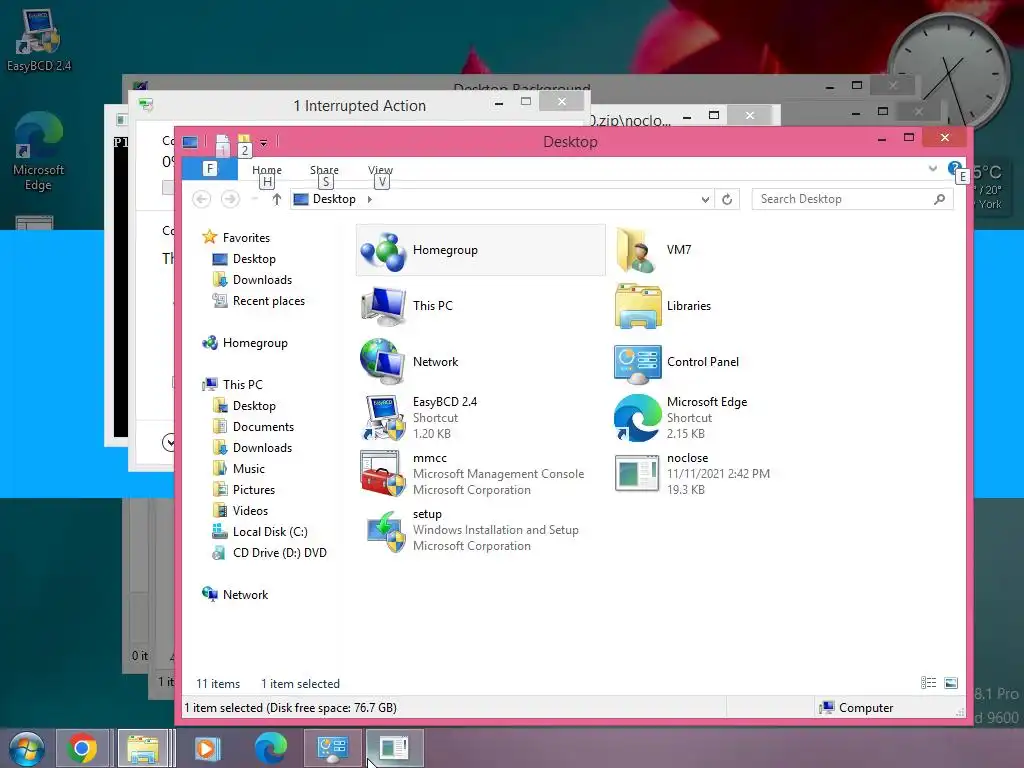Select the Network icon in file list
The height and width of the screenshot is (768, 1024).
click(x=383, y=362)
